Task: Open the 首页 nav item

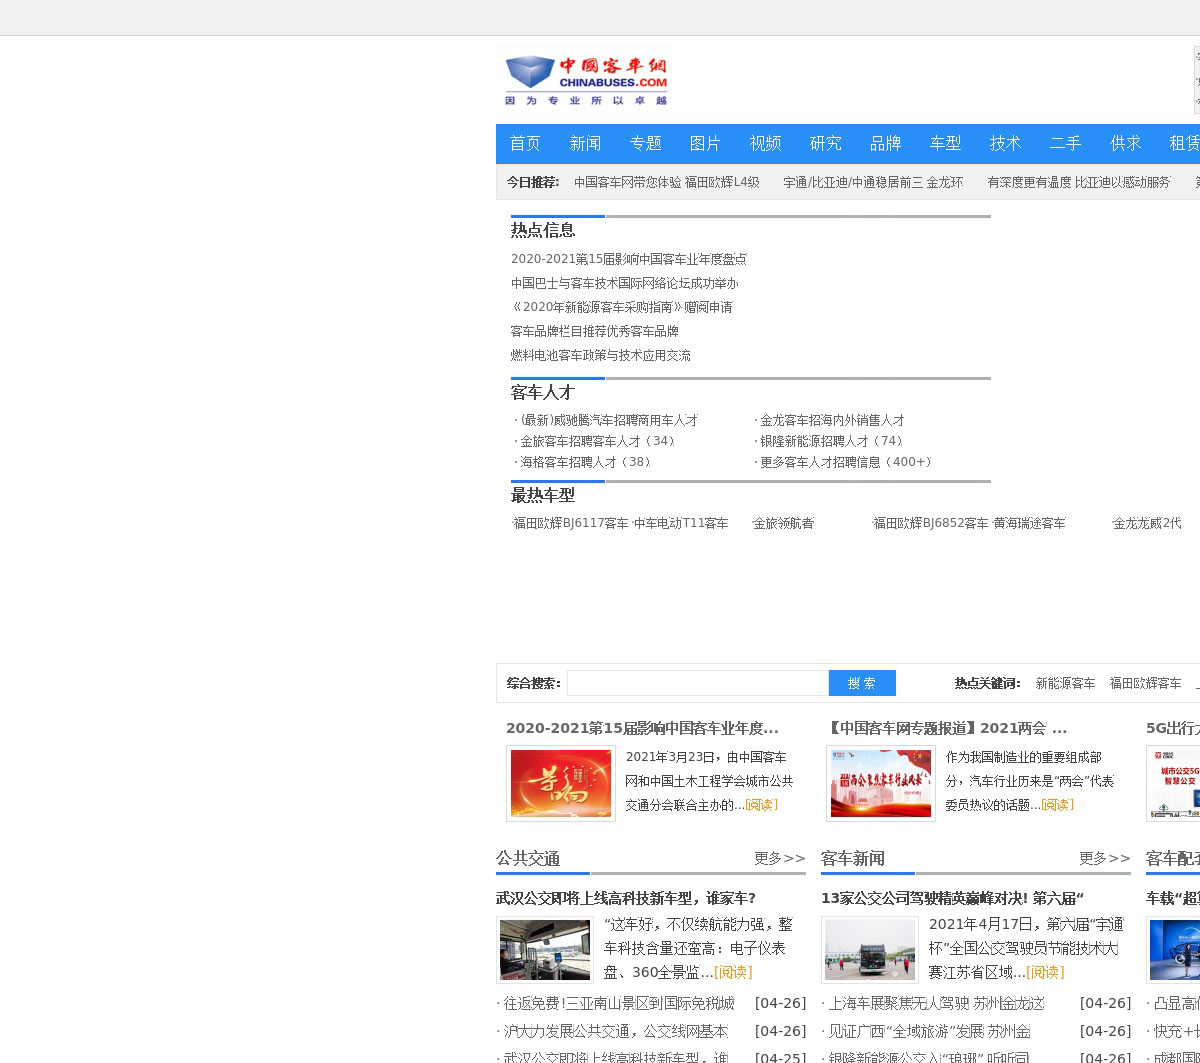Action: [x=525, y=143]
